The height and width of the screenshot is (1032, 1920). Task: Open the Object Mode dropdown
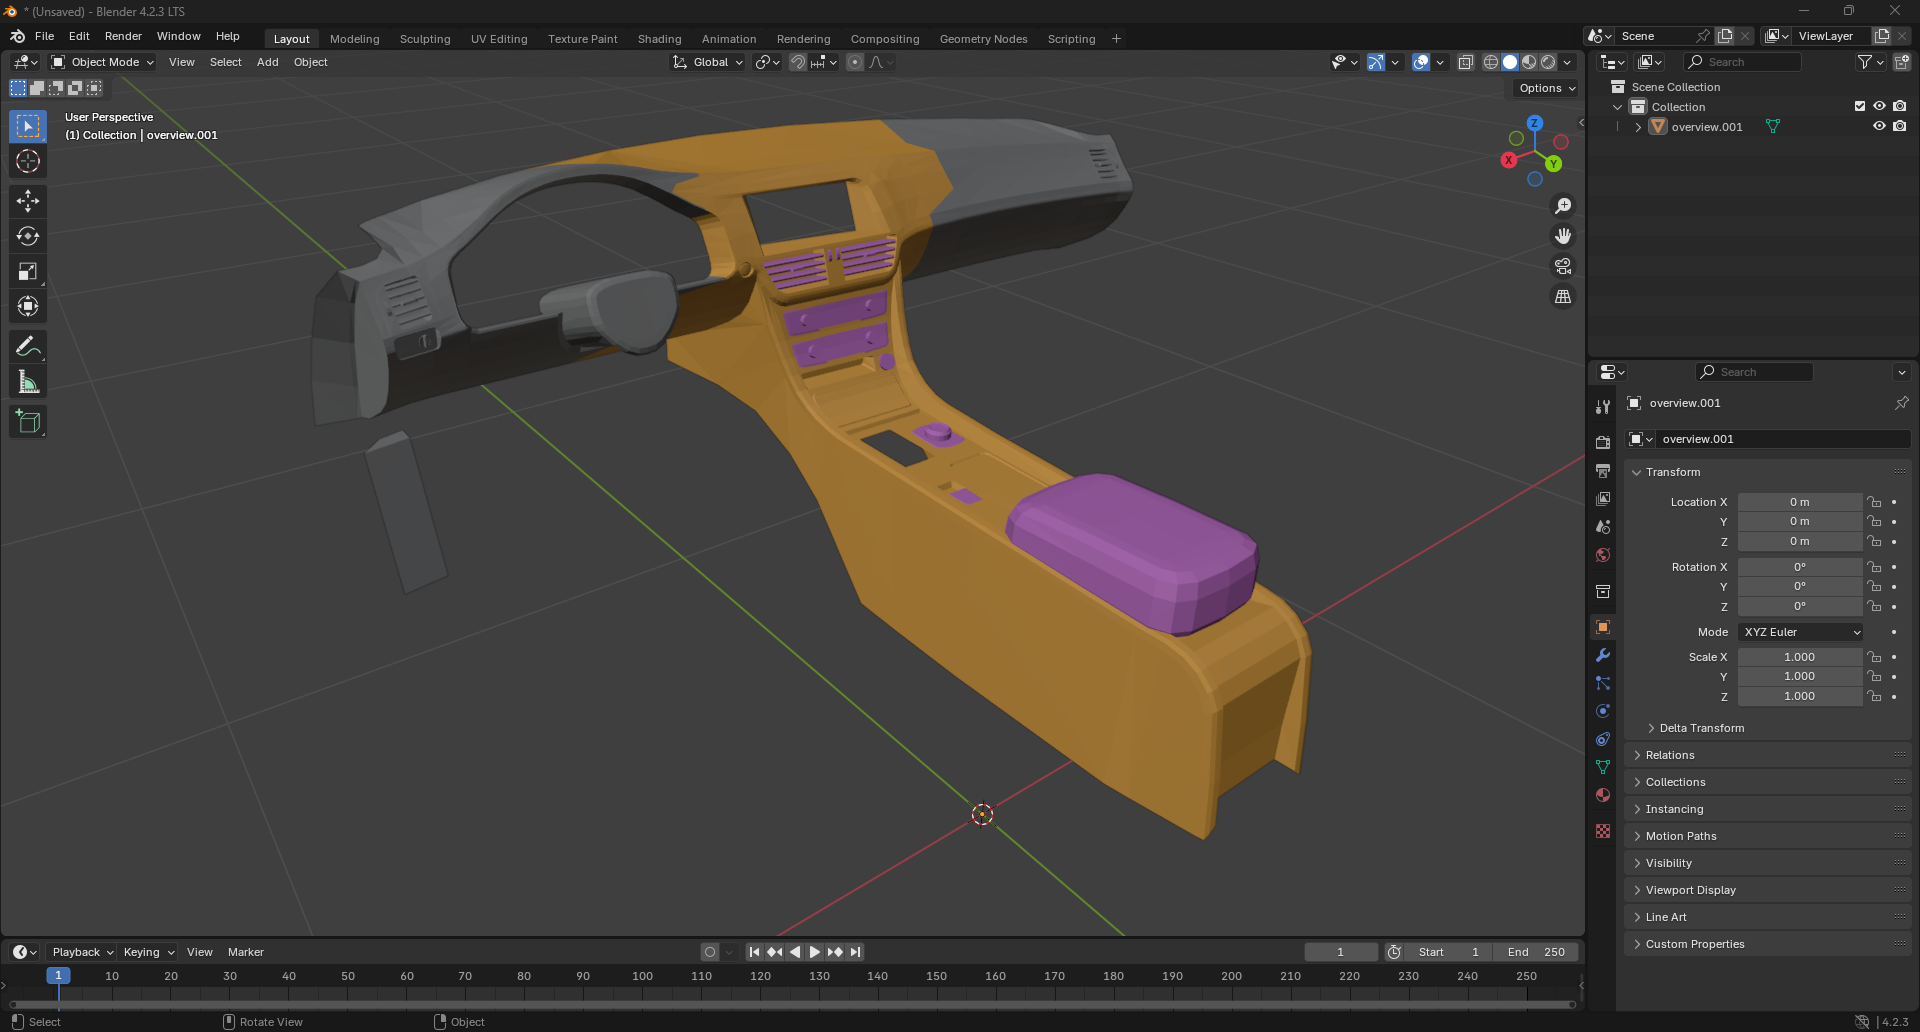tap(103, 62)
